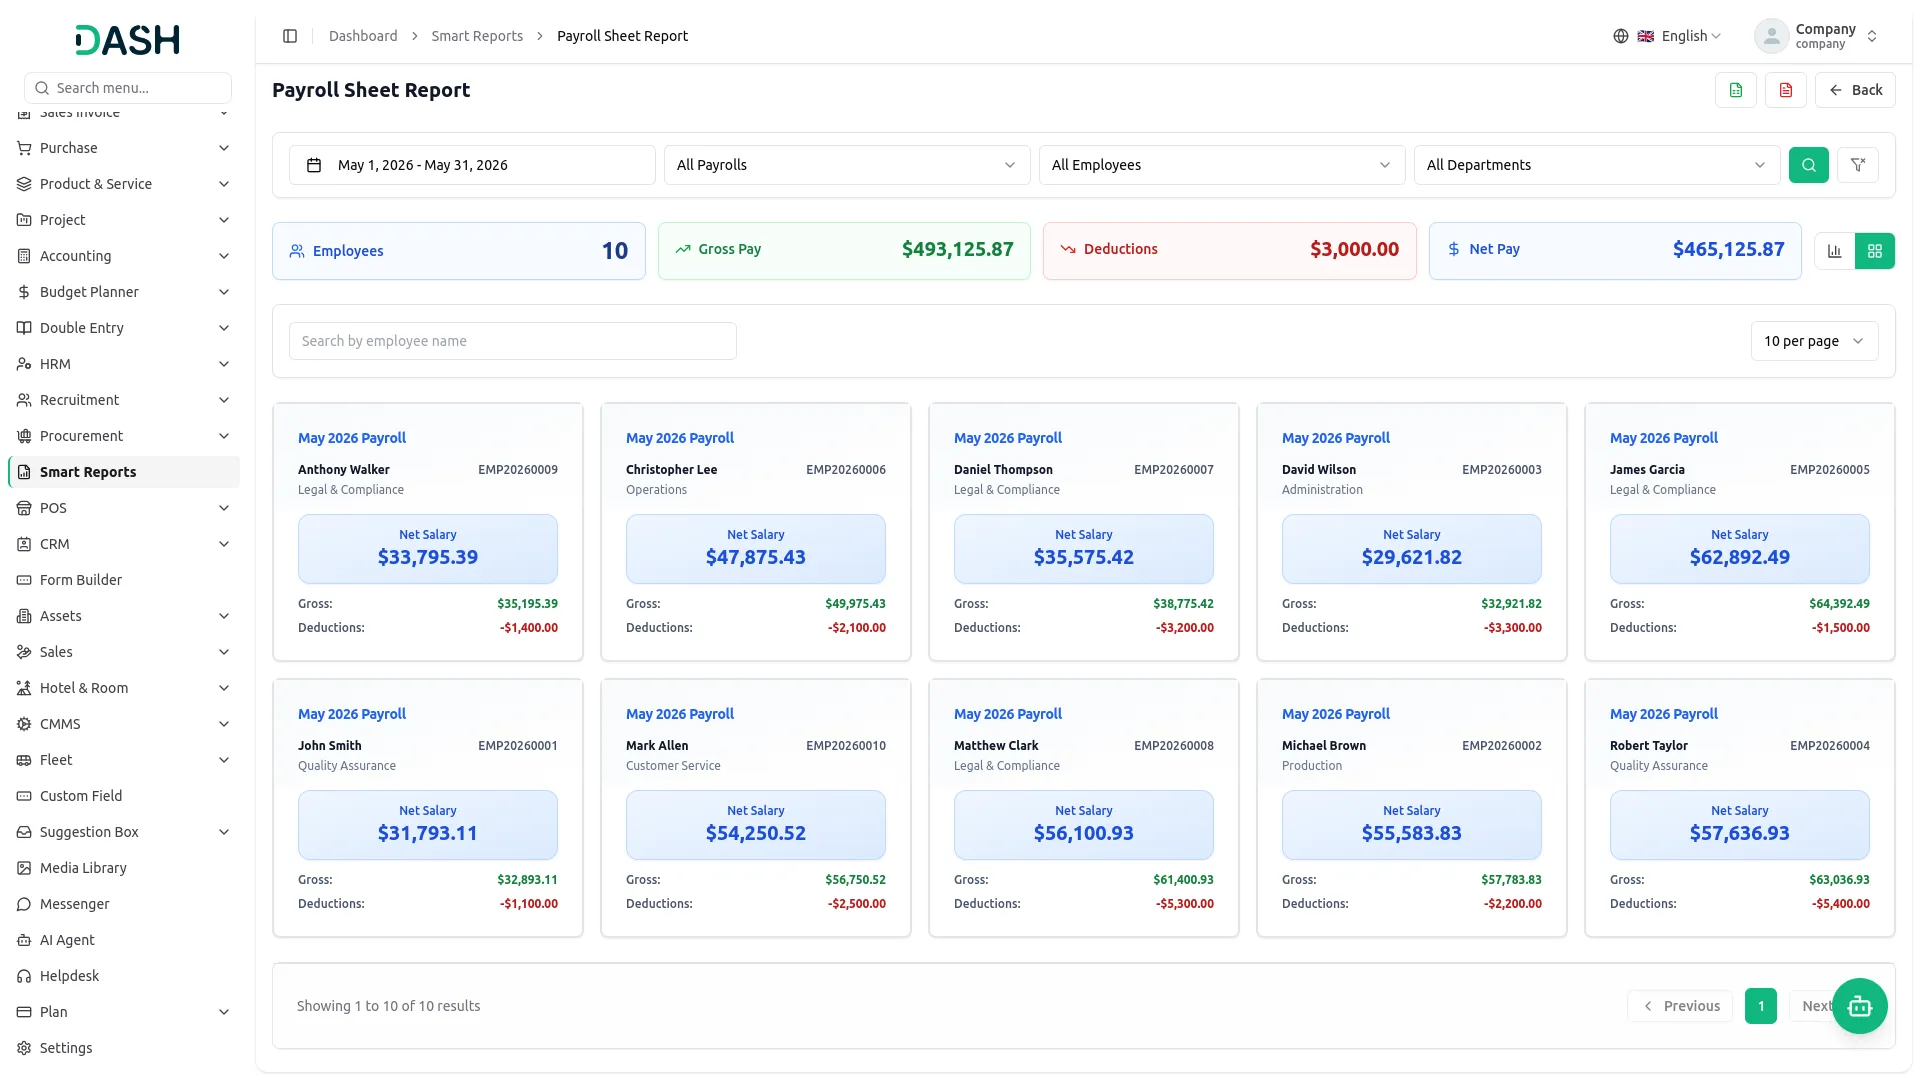The width and height of the screenshot is (1920, 1080).
Task: Open the All Departments dropdown
Action: pyautogui.click(x=1597, y=165)
